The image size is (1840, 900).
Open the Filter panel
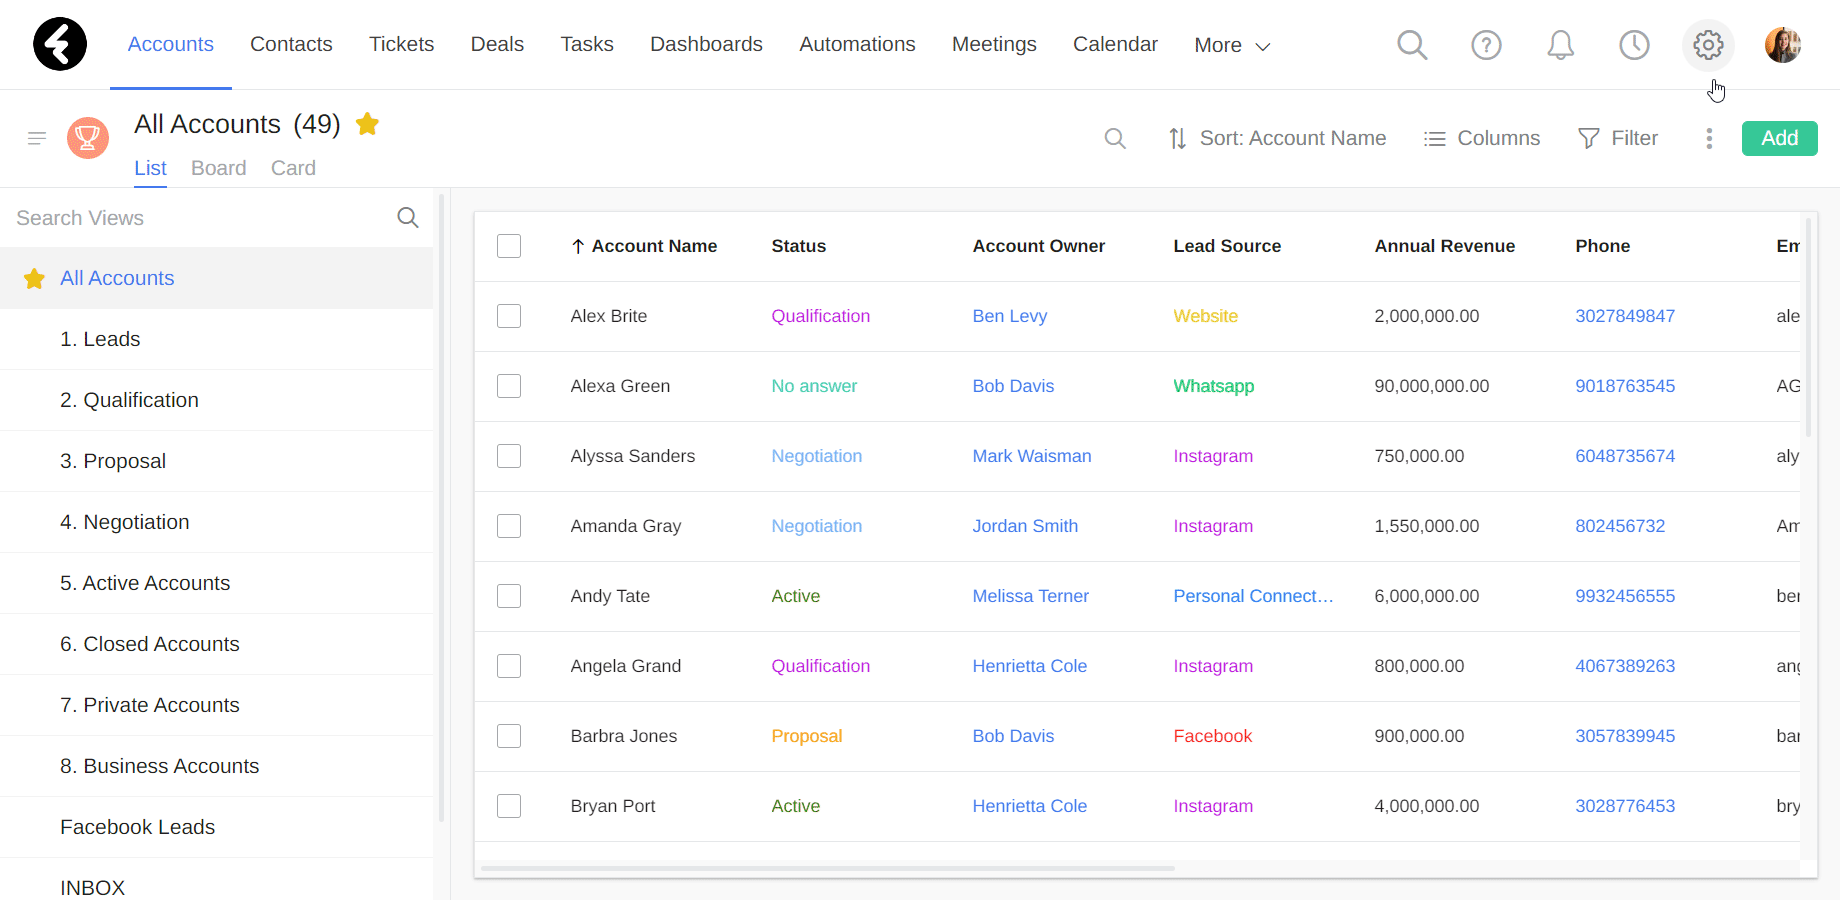coord(1617,139)
